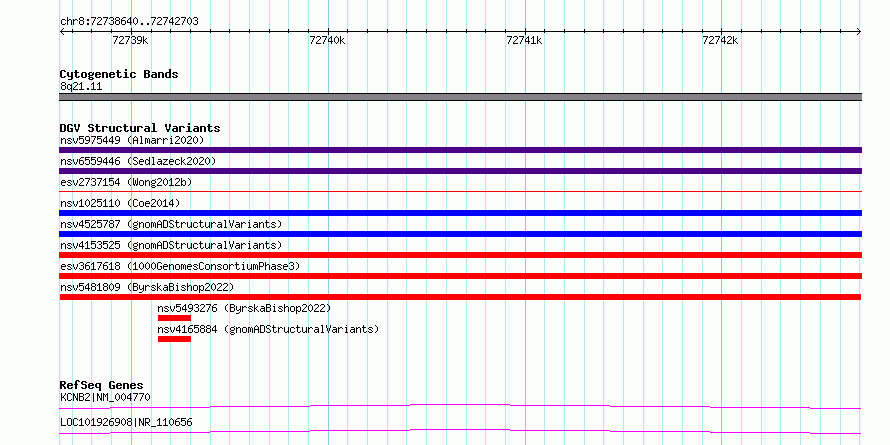Viewport: 890px width, 445px height.
Task: Click the short red bar under nsv5493276
Action: click(x=174, y=318)
